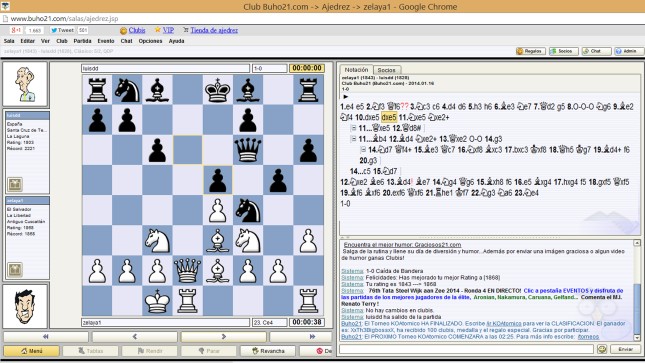Click into the chat message input field
Image resolution: width=645 pixels, height=363 pixels.
(x=466, y=349)
